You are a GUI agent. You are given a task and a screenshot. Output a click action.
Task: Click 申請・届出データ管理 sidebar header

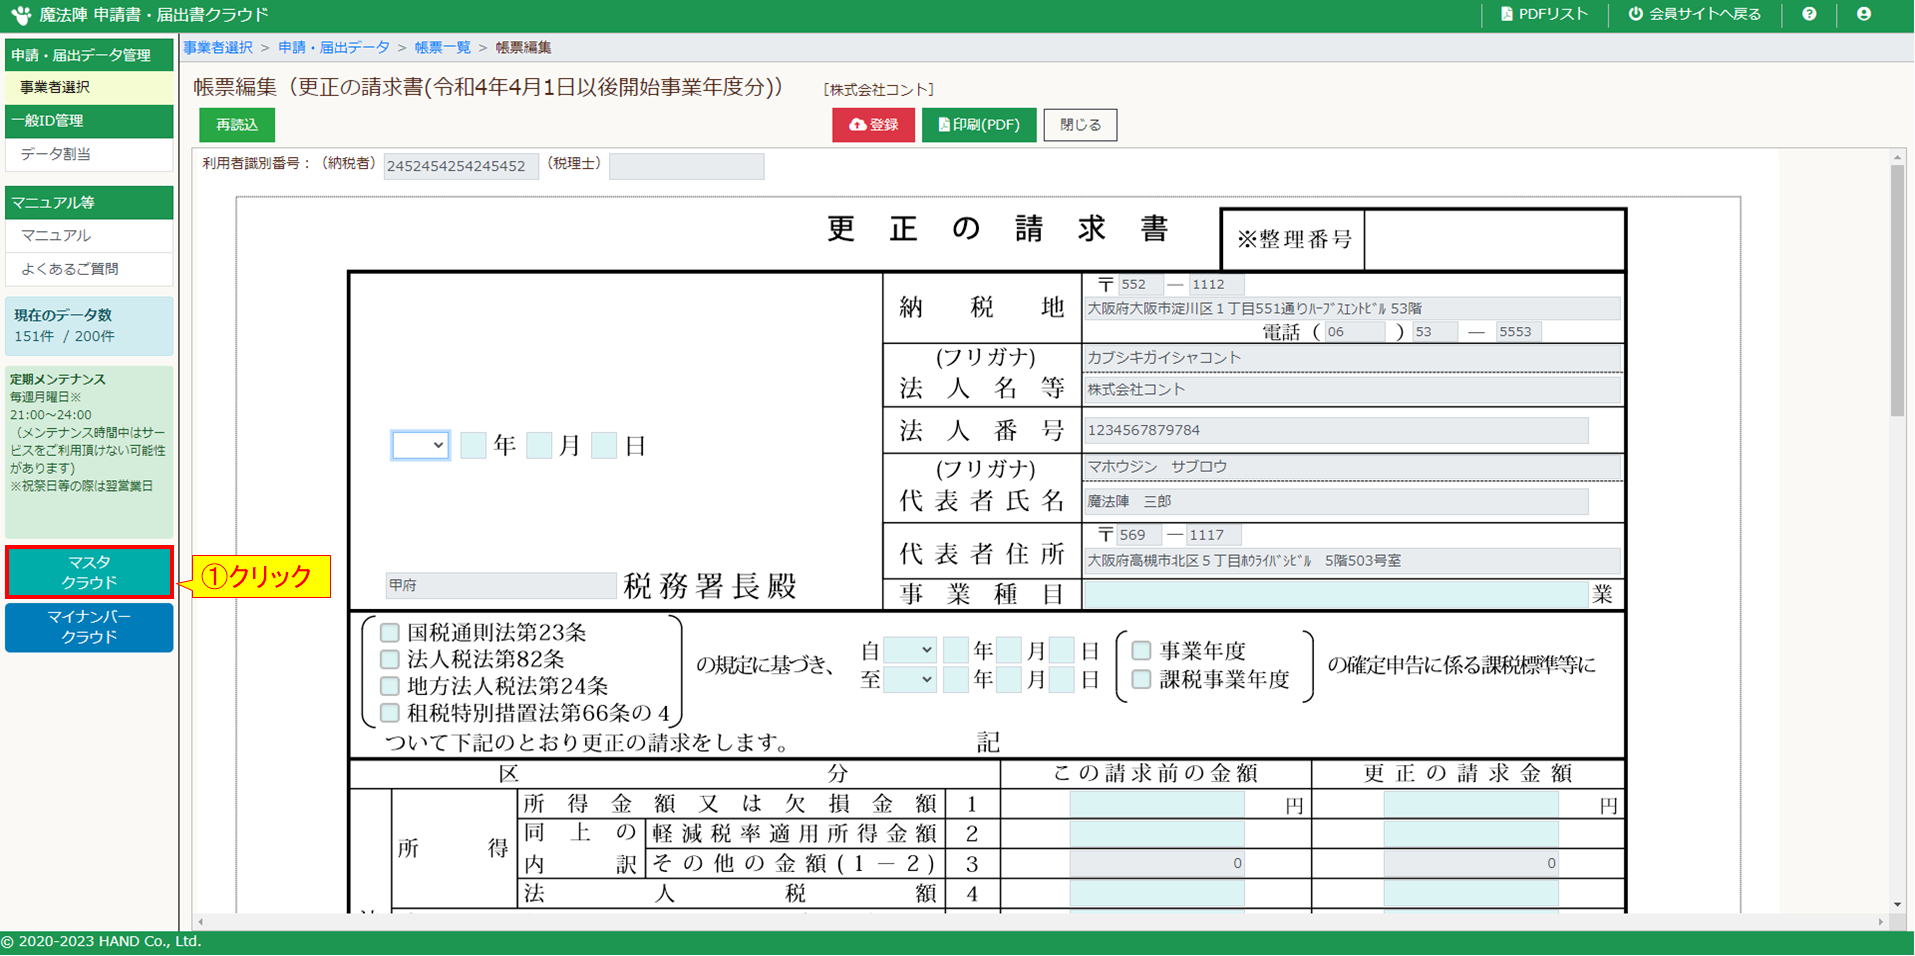(x=89, y=55)
